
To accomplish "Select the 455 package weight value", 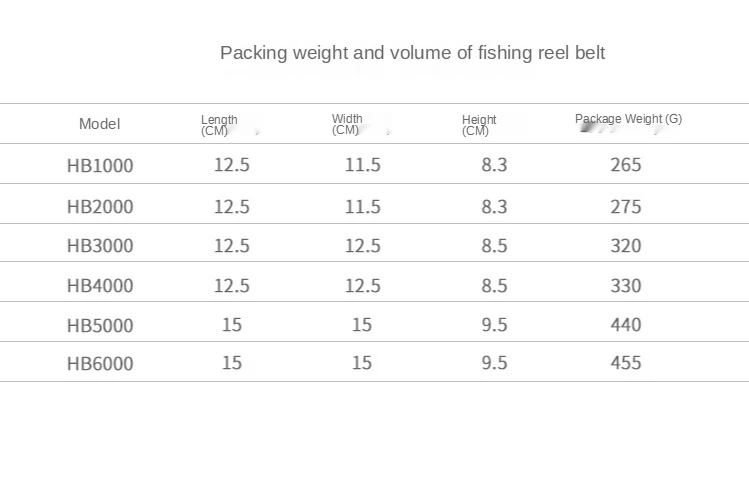I will click(x=626, y=364).
